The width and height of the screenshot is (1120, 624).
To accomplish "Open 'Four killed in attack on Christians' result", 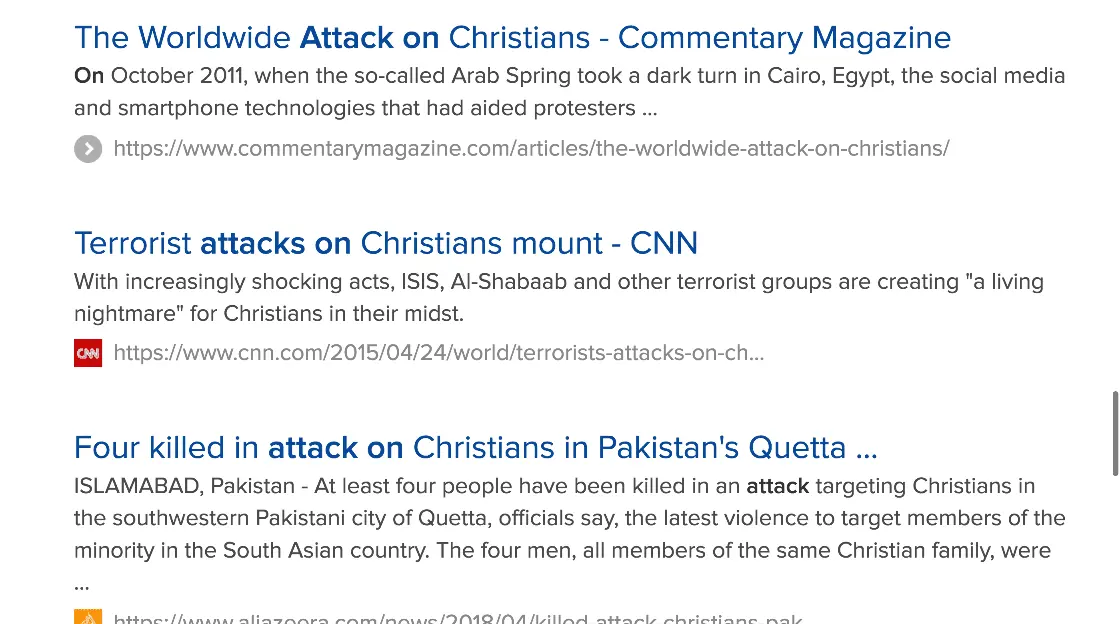I will click(x=475, y=447).
